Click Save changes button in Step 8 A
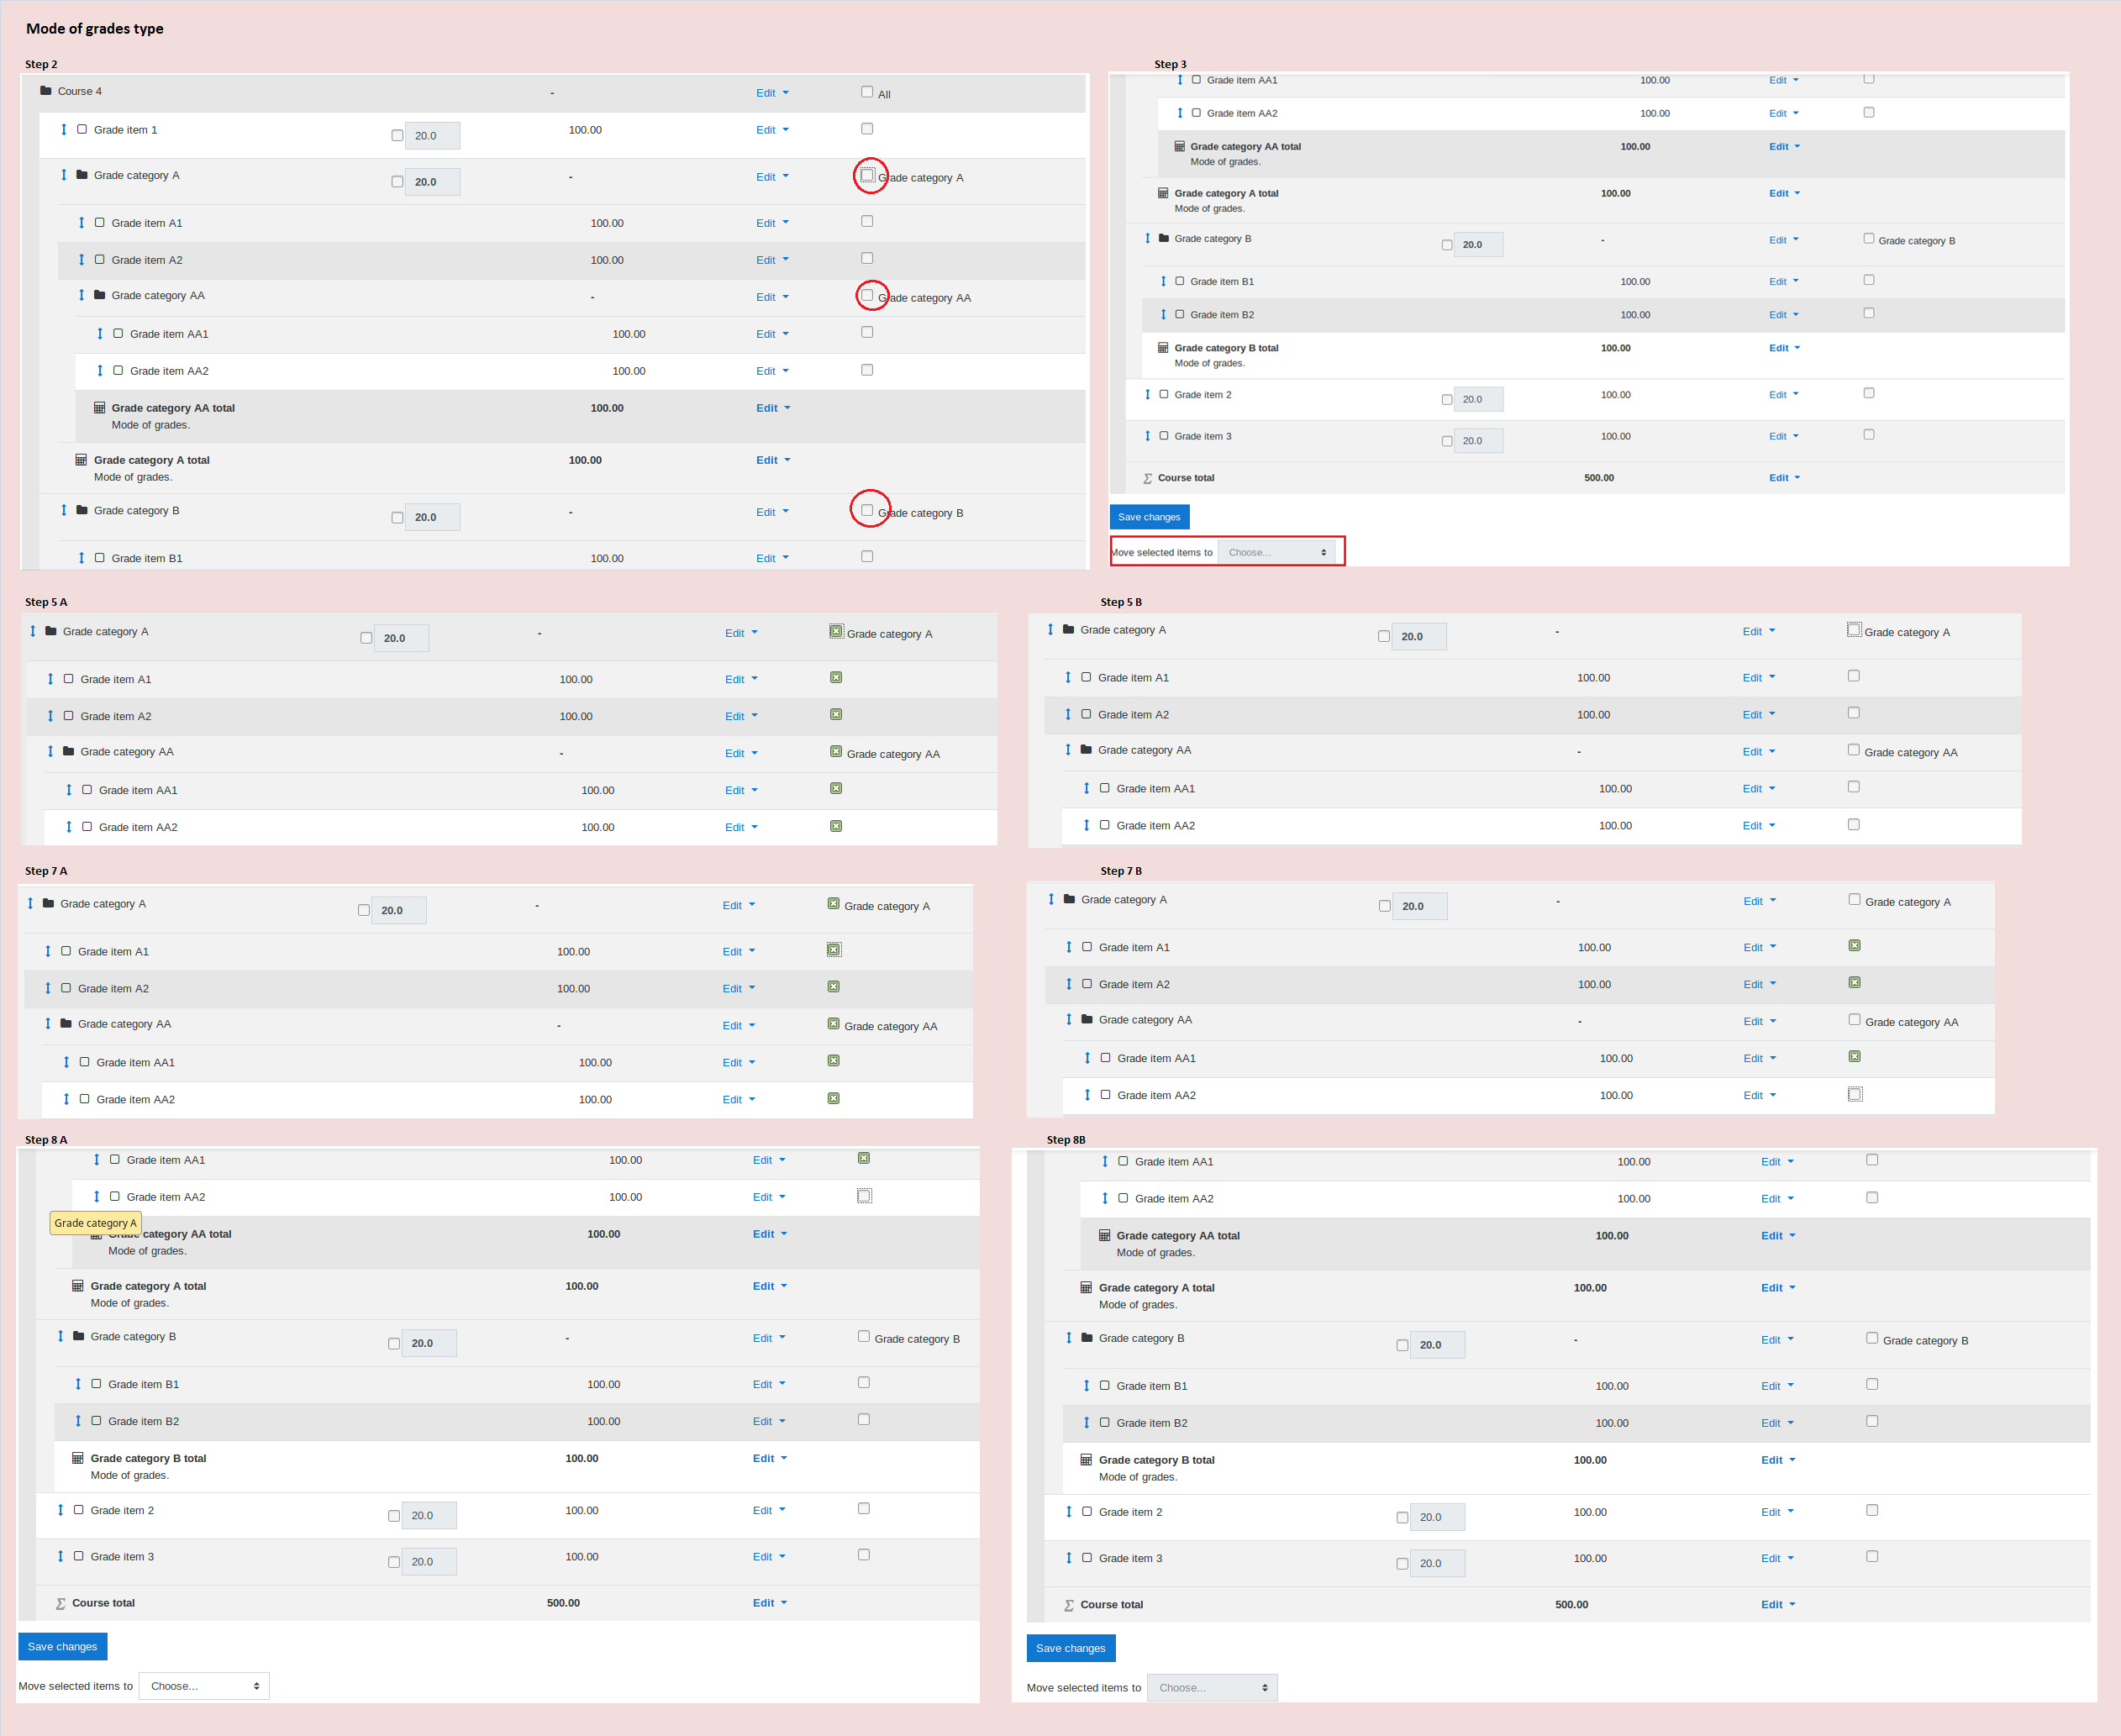 tap(62, 1646)
